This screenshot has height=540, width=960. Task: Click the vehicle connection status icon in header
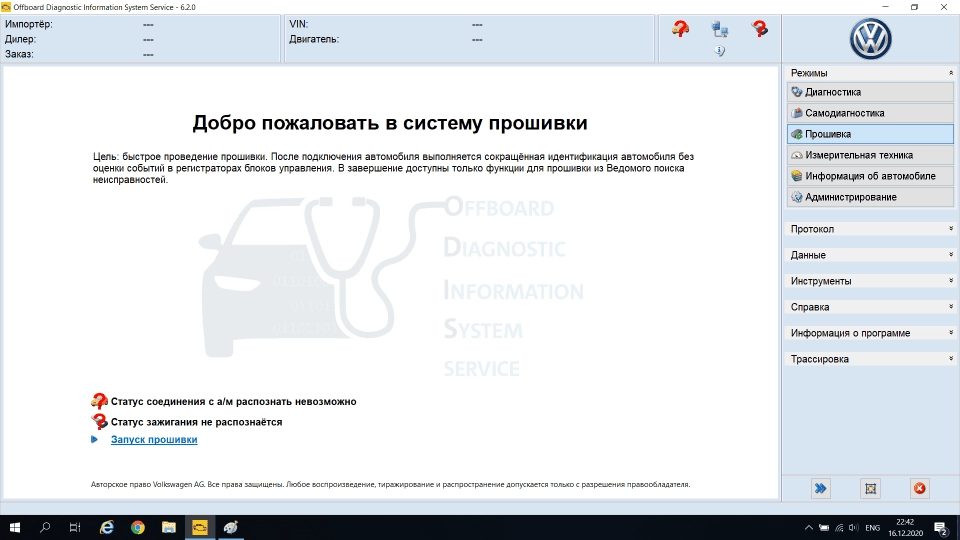(x=680, y=29)
